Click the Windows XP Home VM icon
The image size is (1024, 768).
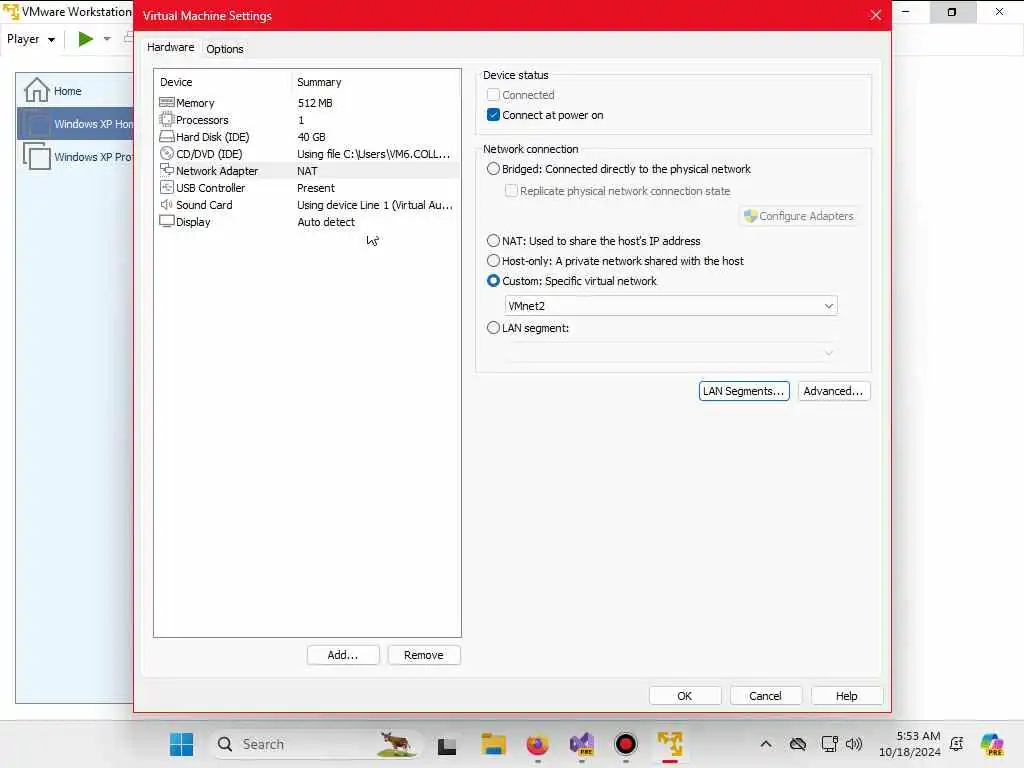[37, 123]
